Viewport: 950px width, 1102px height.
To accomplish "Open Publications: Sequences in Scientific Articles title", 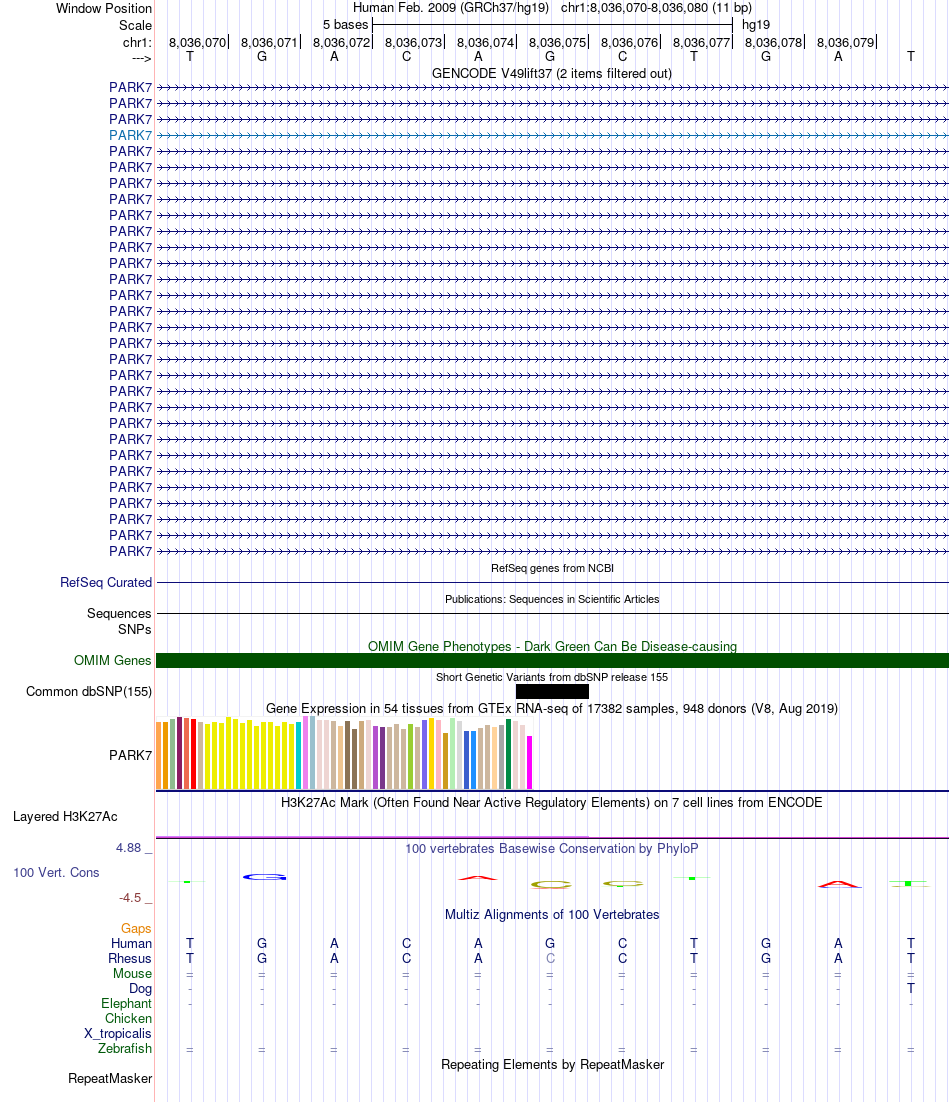I will (552, 599).
